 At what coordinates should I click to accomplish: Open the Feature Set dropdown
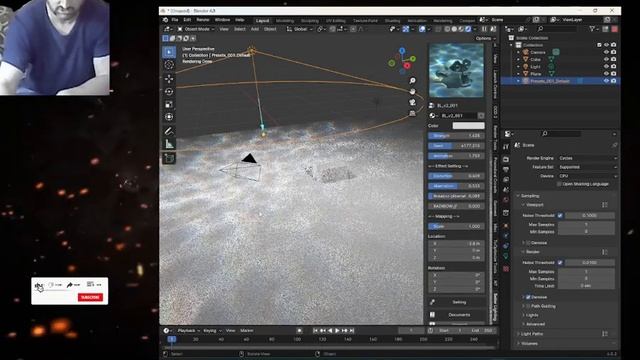point(587,167)
